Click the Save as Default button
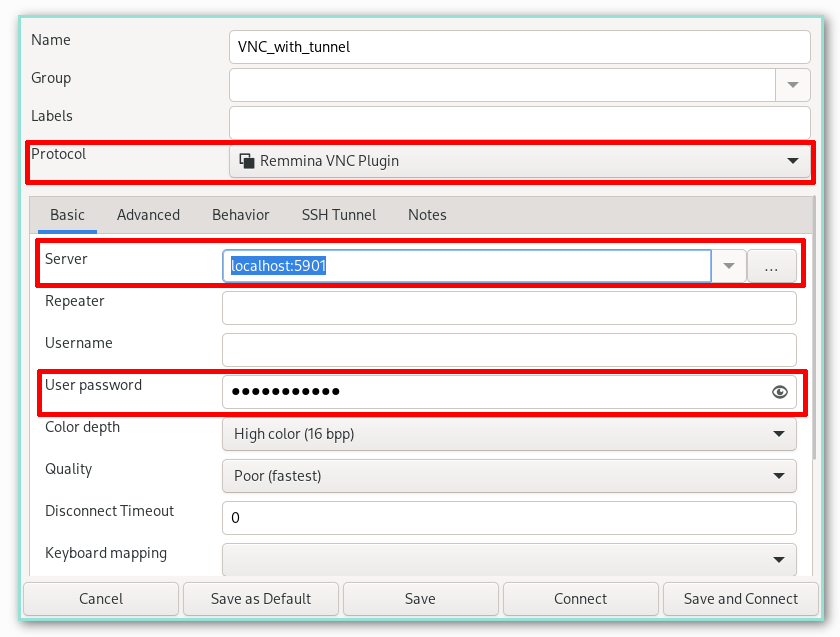The height and width of the screenshot is (637, 840). coord(261,599)
